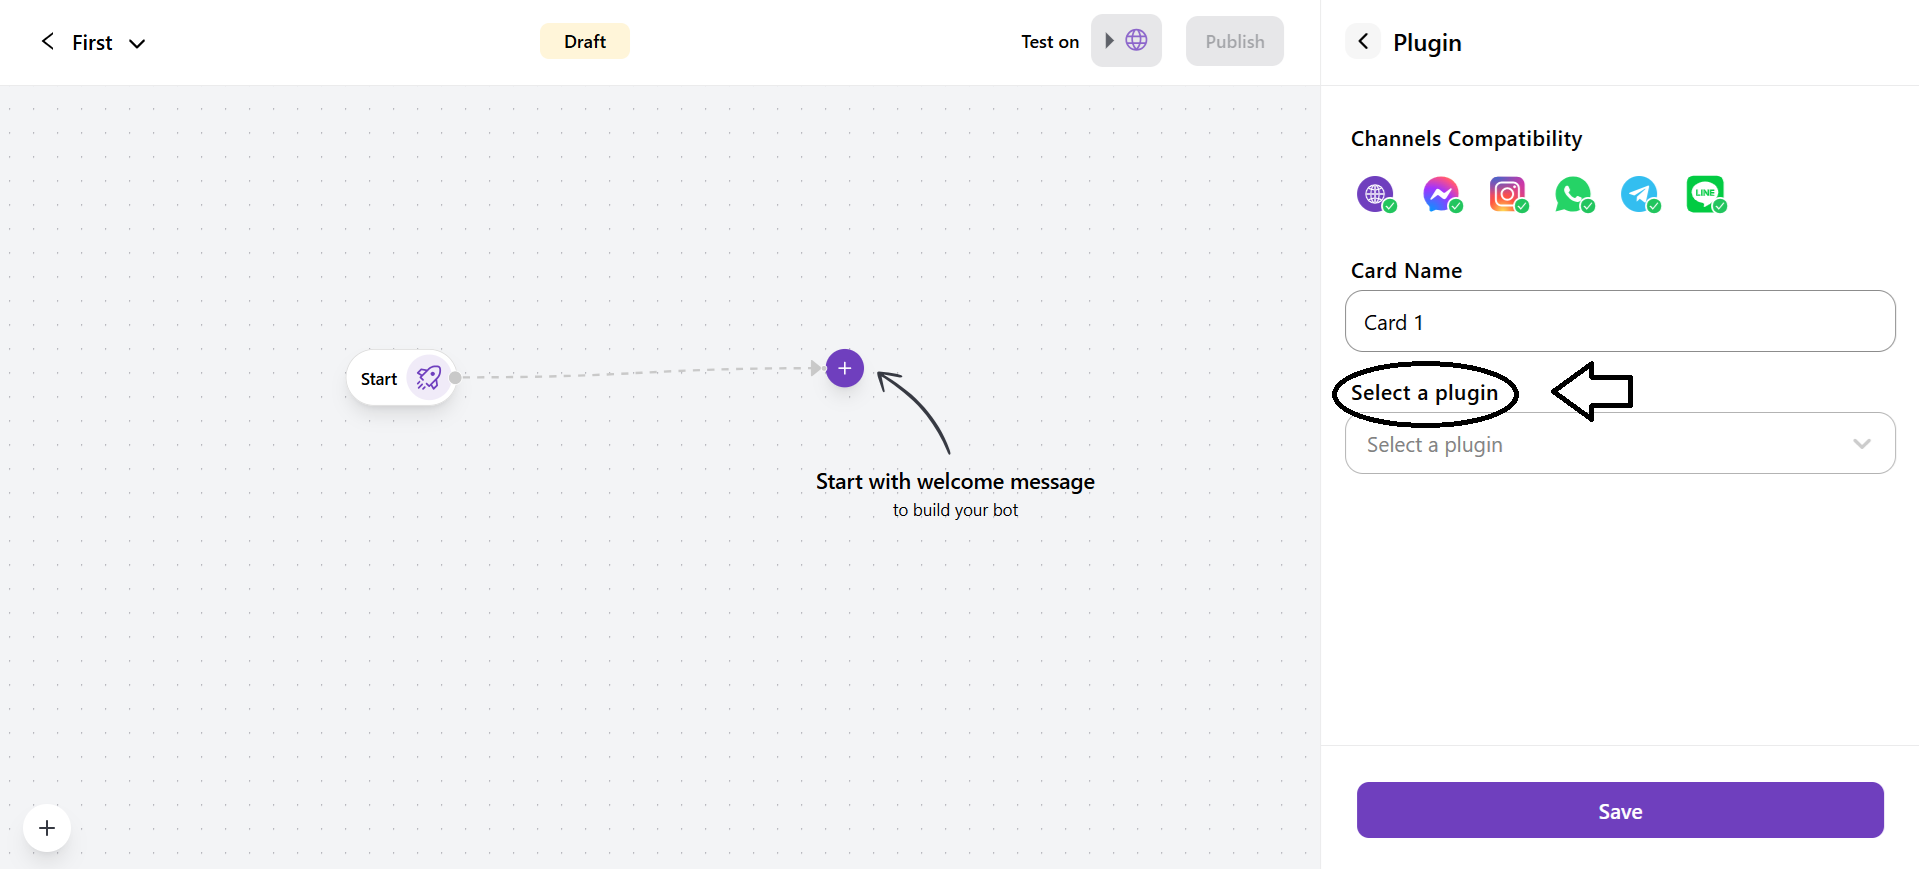
Task: Click the back arrow on the Plugin panel
Action: pos(1362,41)
